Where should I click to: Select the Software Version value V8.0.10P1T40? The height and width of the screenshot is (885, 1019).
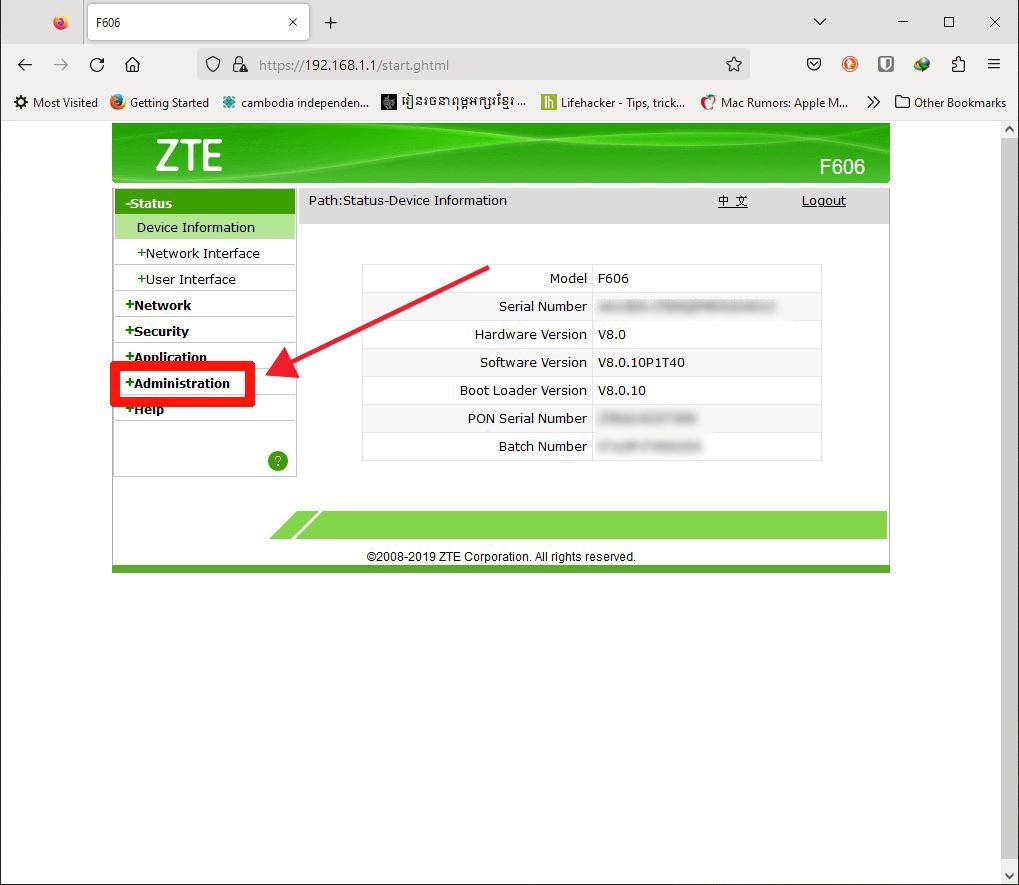(641, 363)
